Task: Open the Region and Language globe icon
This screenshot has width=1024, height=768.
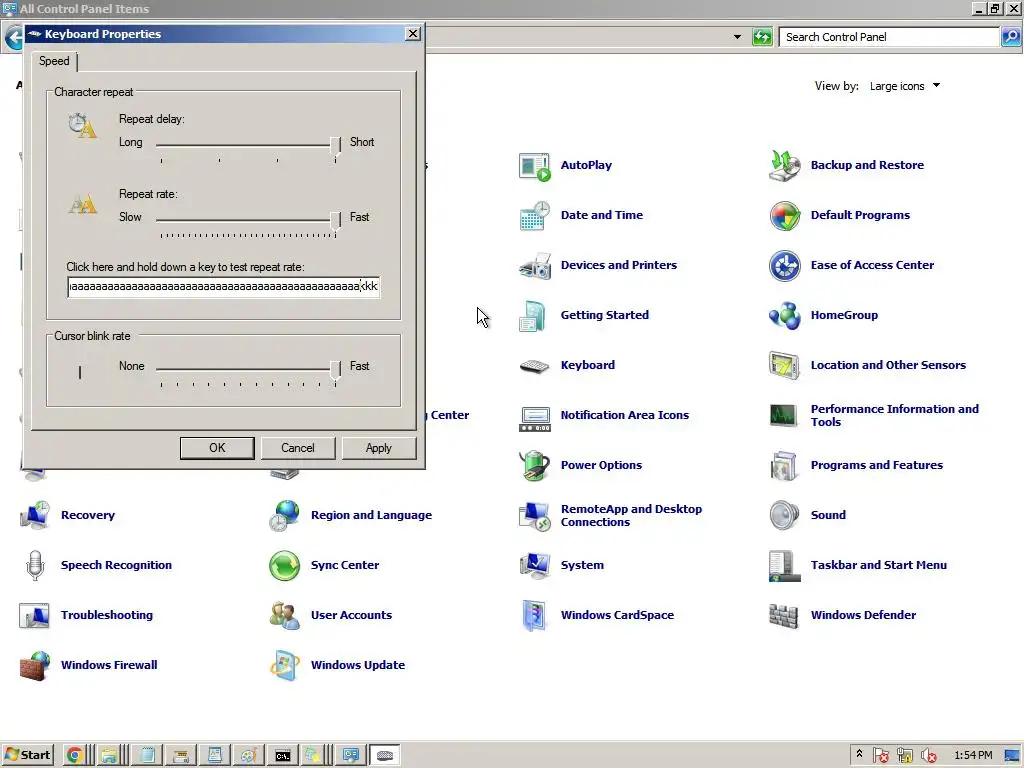Action: [x=285, y=515]
